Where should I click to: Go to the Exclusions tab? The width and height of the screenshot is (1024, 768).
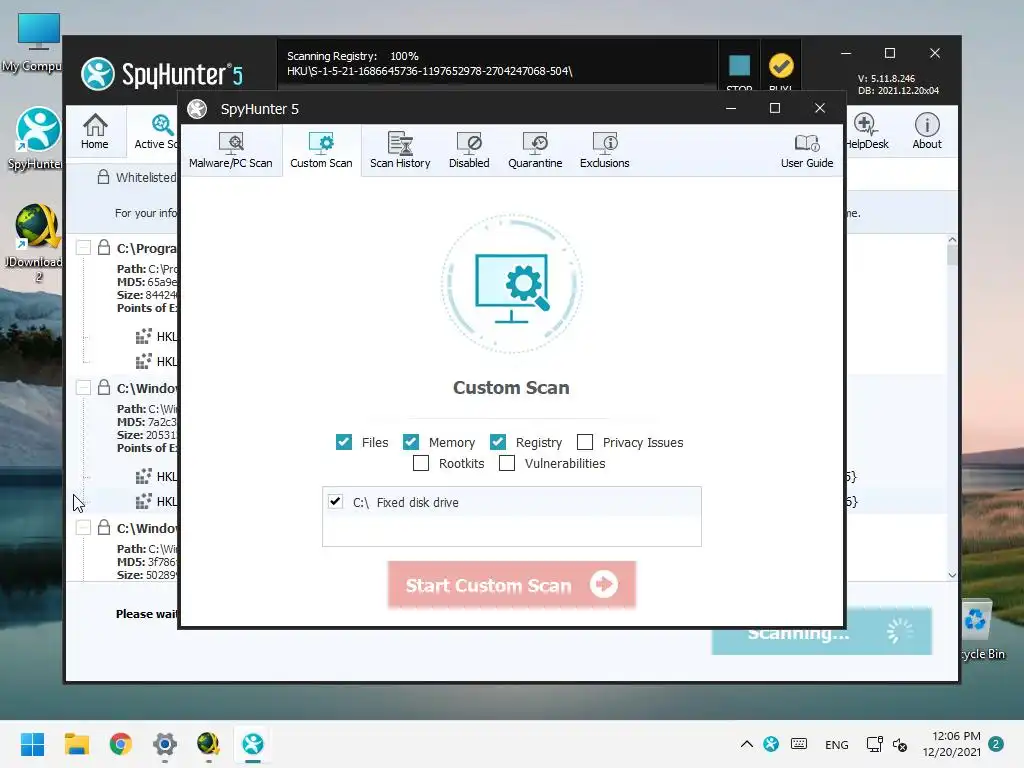click(604, 150)
